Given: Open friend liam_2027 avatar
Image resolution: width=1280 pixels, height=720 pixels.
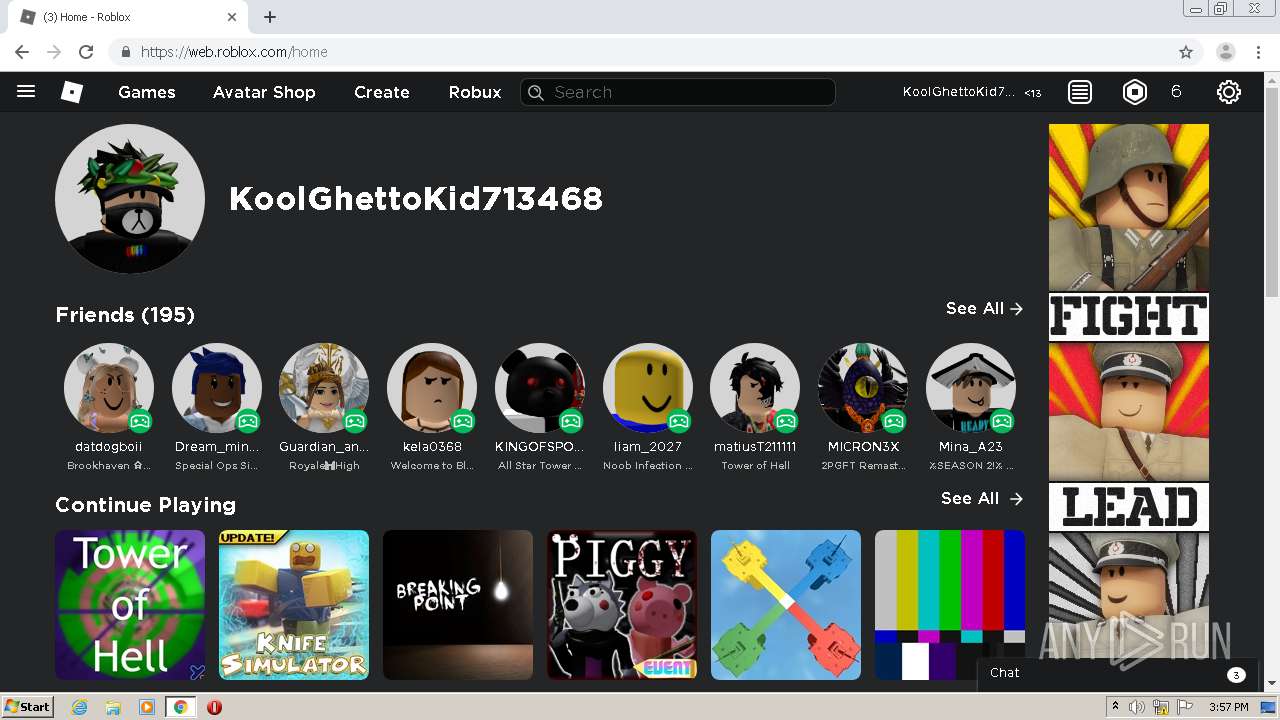Looking at the screenshot, I should (648, 388).
